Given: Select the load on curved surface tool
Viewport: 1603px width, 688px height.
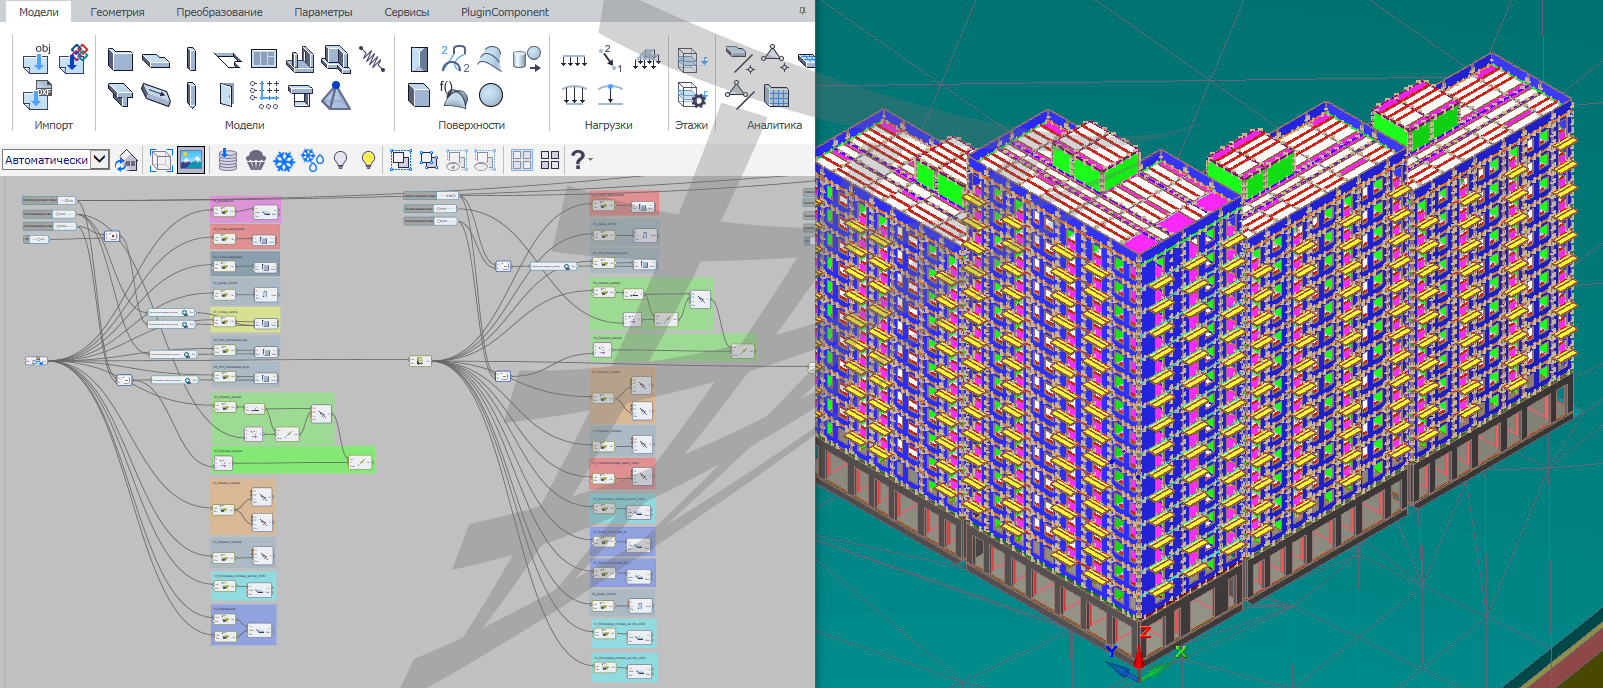Looking at the screenshot, I should point(574,95).
